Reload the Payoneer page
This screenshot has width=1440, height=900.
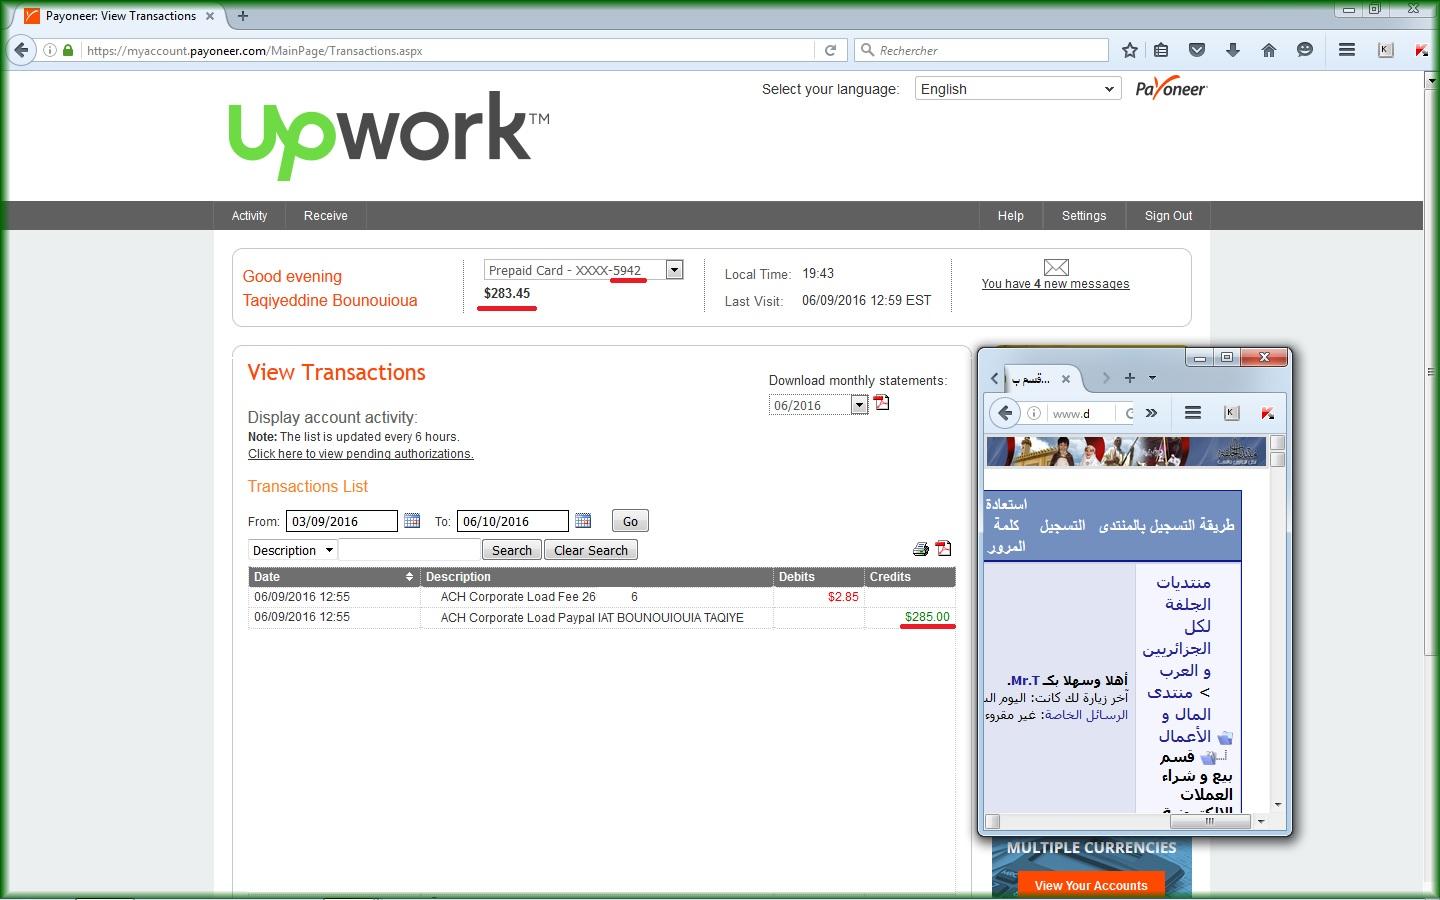coord(830,50)
